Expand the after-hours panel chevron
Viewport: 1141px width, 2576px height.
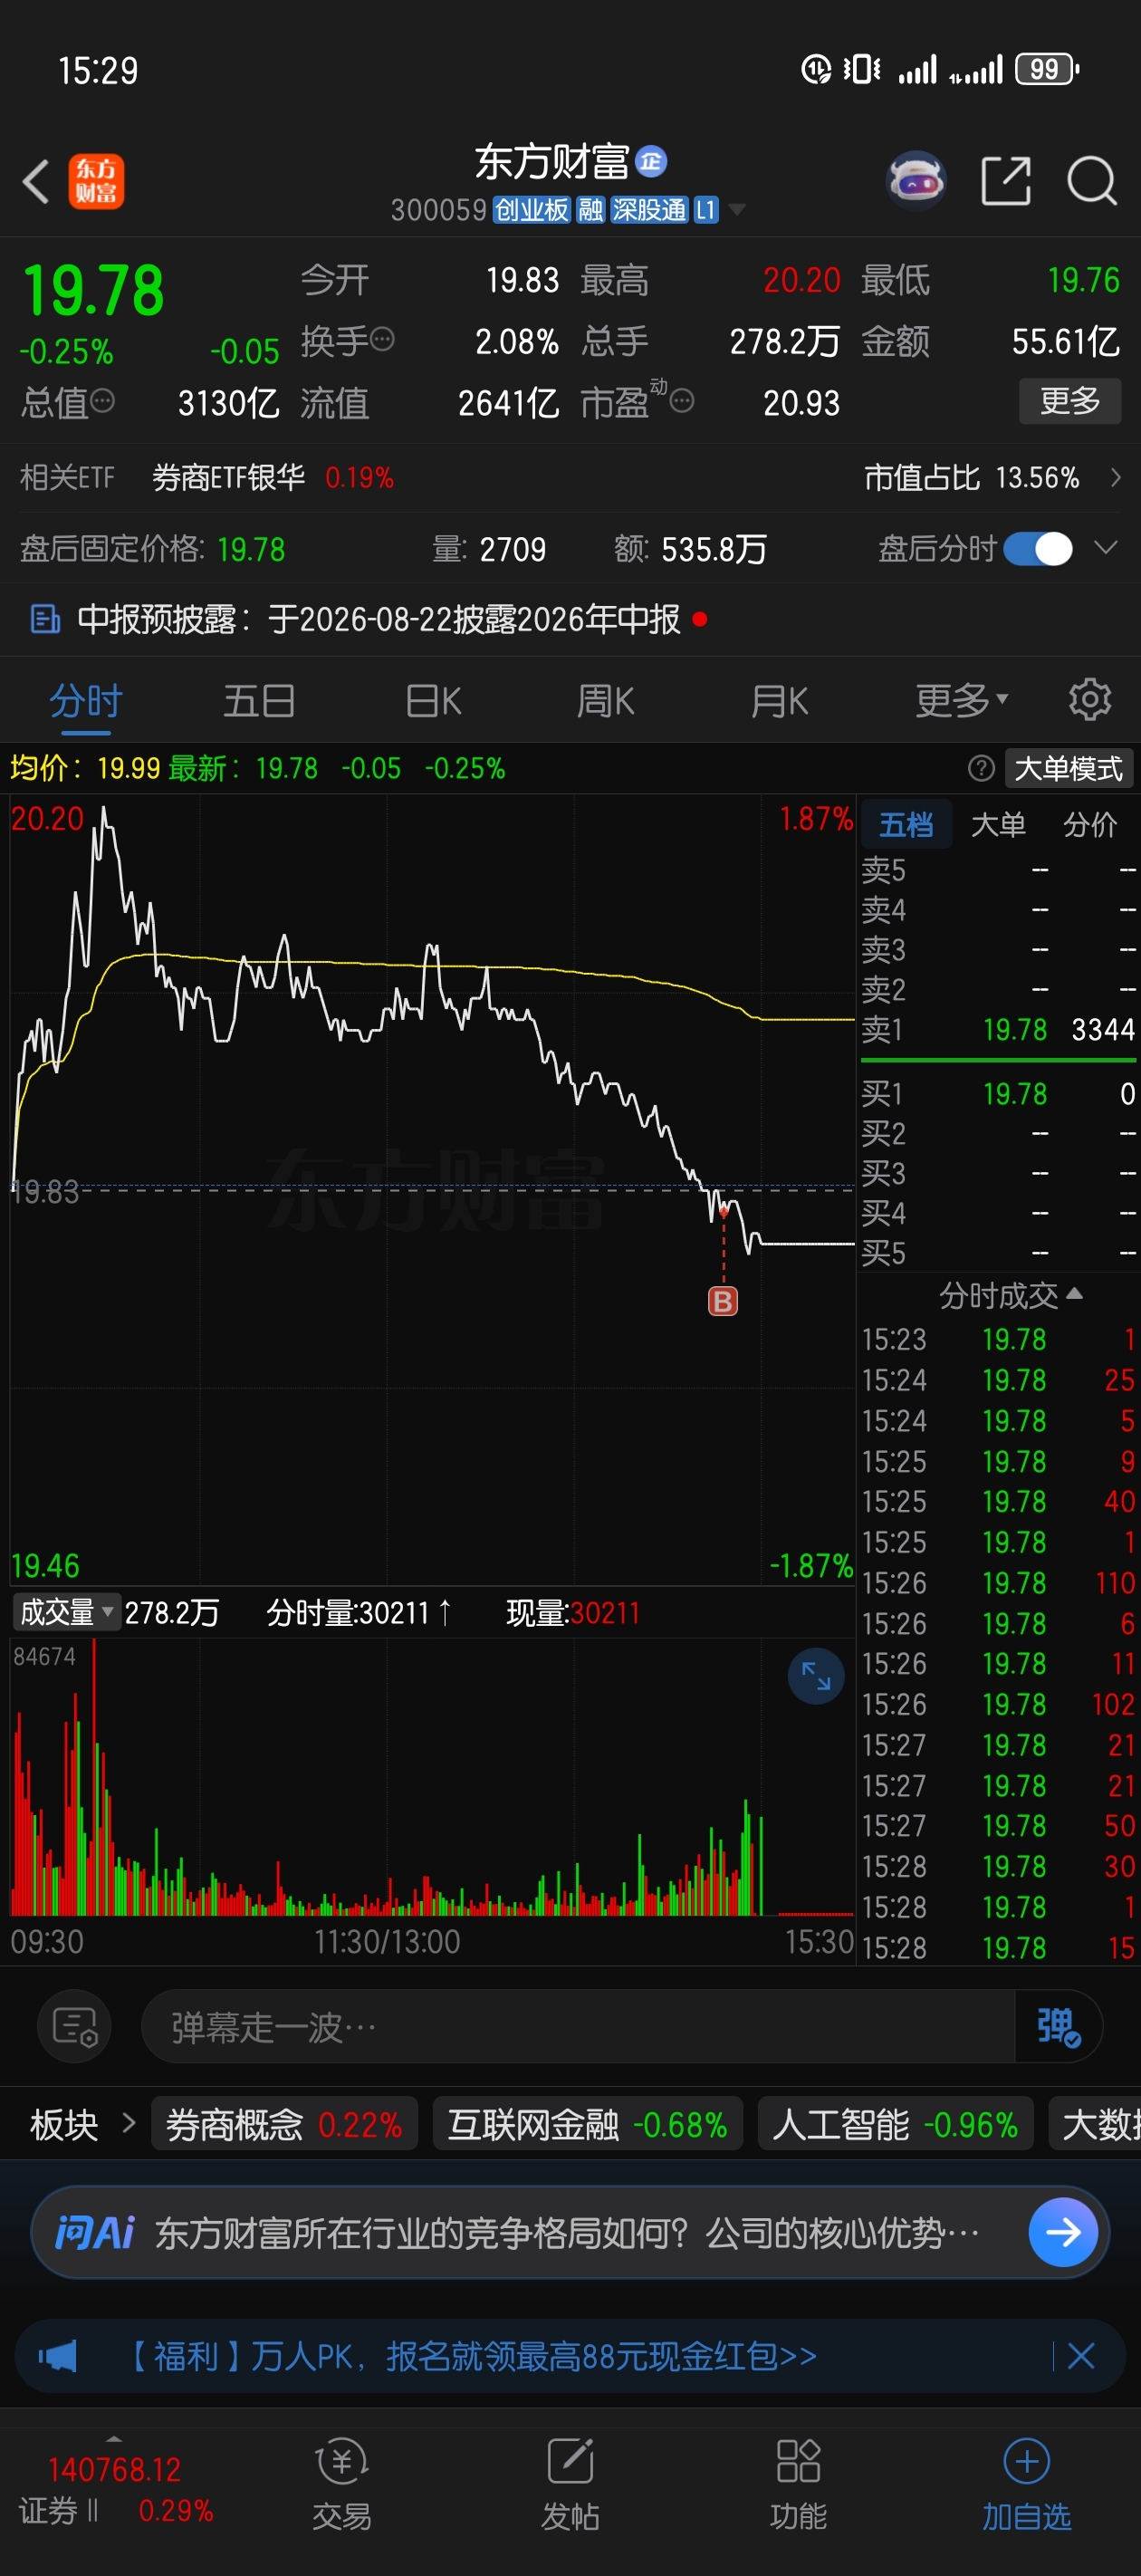(x=1105, y=548)
